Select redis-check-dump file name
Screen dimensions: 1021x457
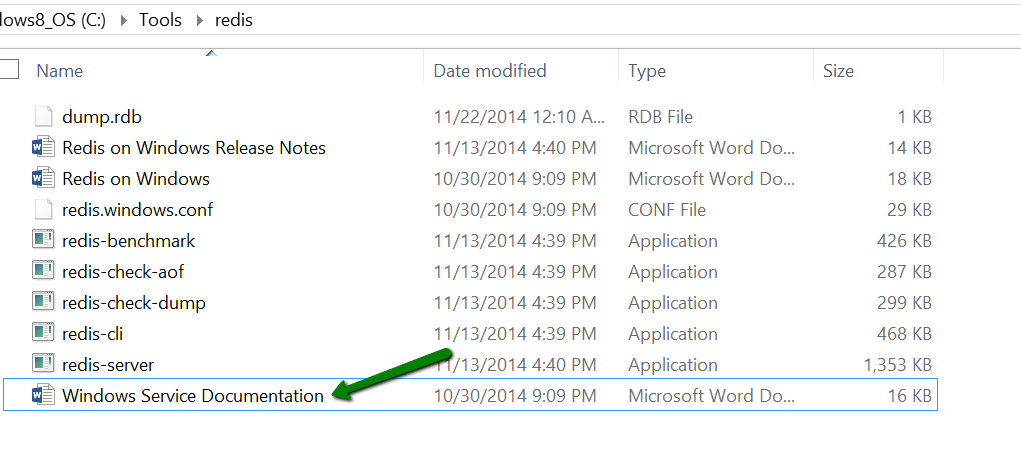pos(134,302)
